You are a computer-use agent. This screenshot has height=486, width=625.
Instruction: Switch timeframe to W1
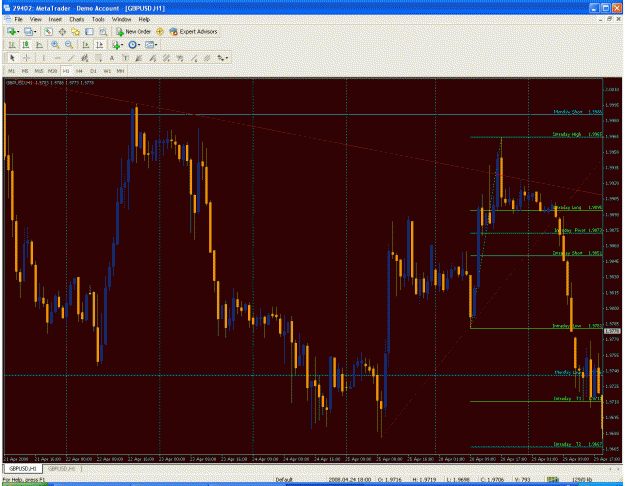107,71
